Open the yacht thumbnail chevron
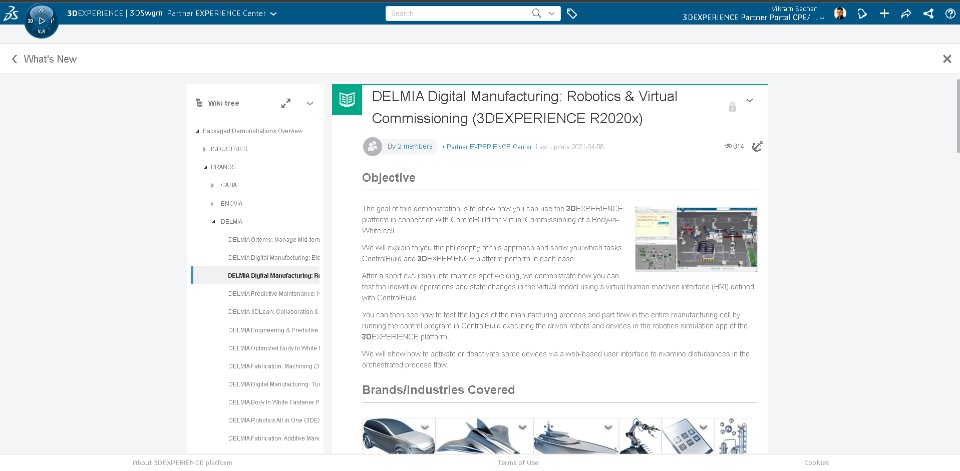 (609, 427)
